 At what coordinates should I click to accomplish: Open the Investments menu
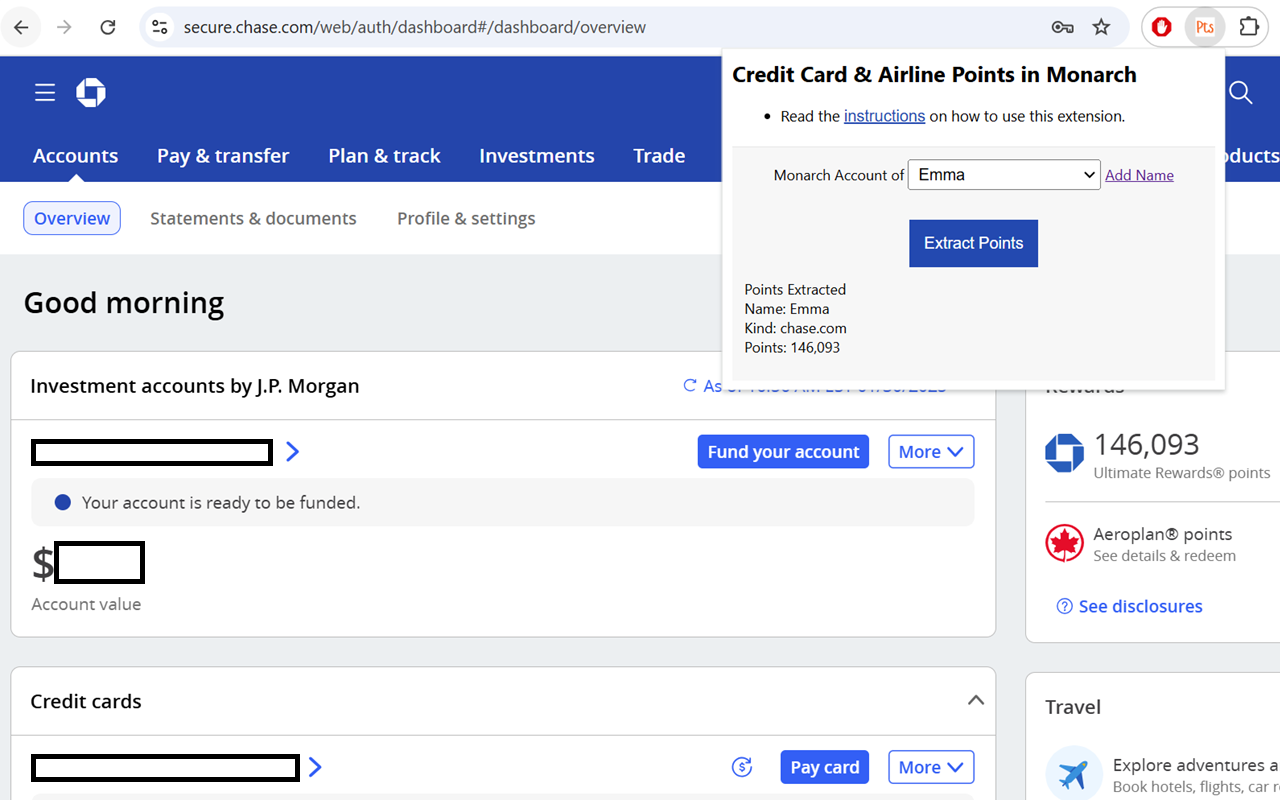click(x=537, y=155)
